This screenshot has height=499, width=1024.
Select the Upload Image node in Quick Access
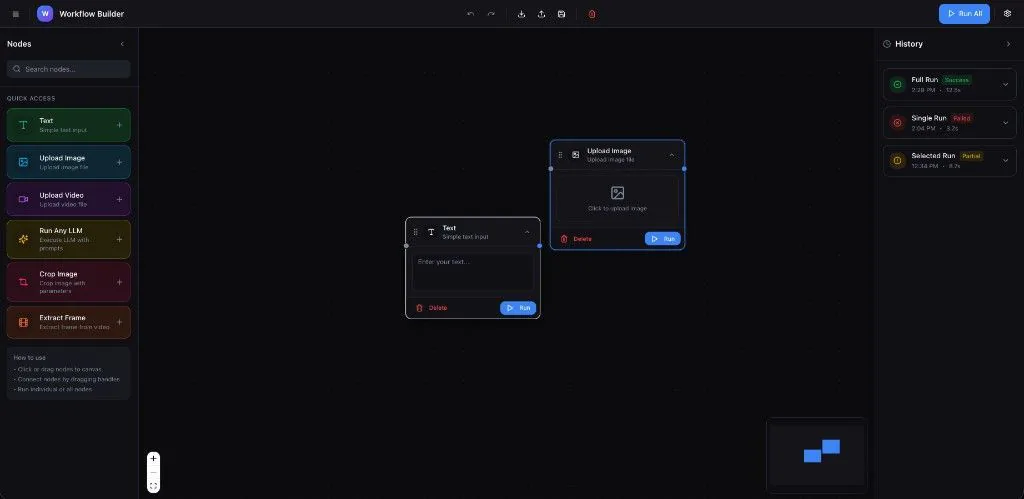69,162
